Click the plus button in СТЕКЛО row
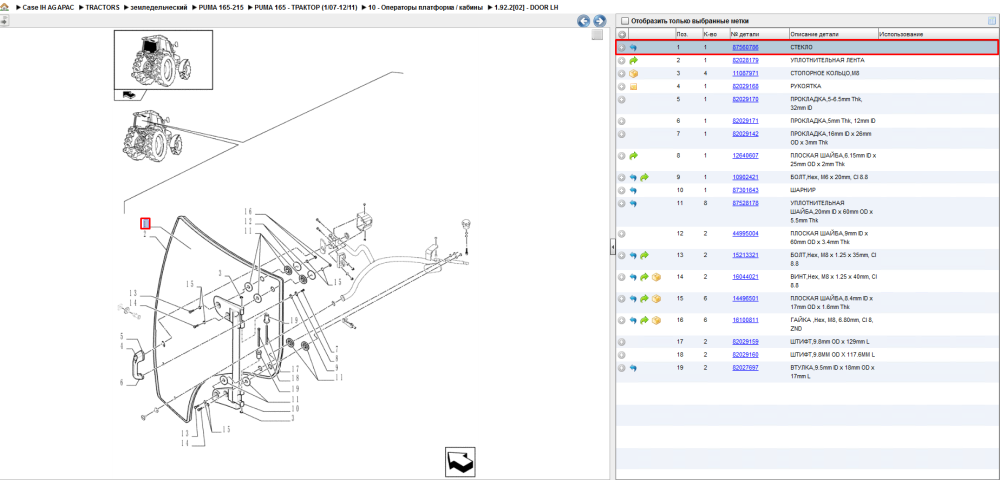Image resolution: width=1000 pixels, height=480 pixels. click(622, 48)
